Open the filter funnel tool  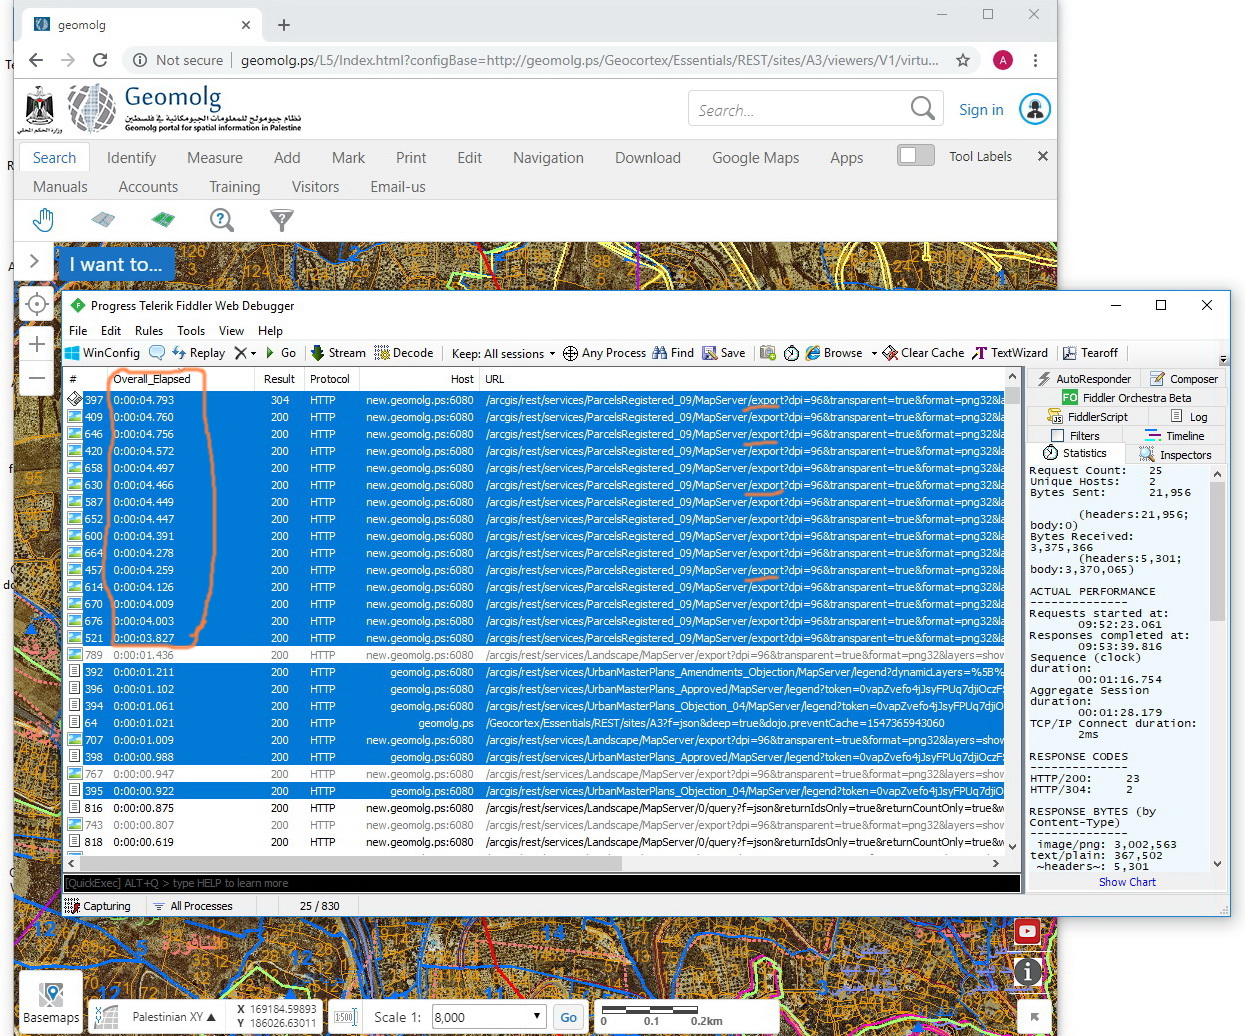tap(282, 220)
